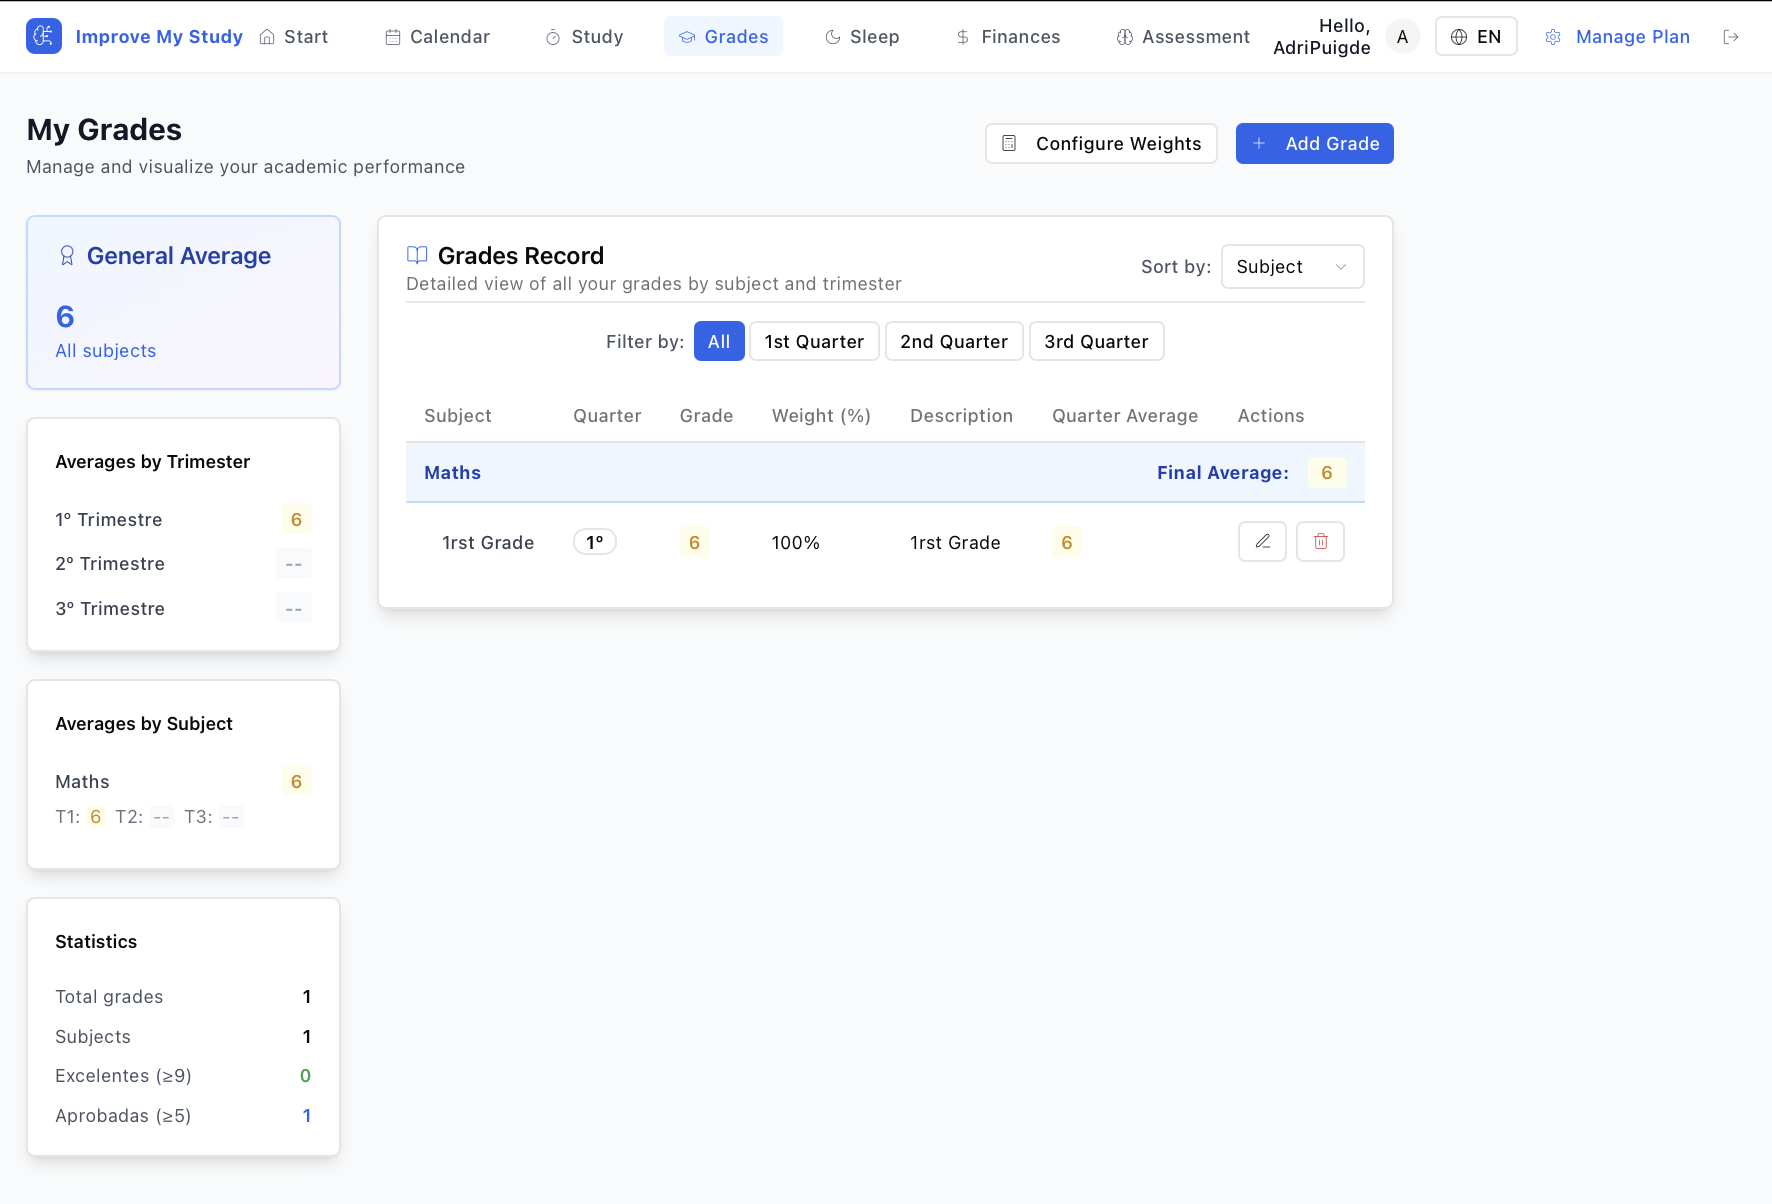Screen dimensions: 1772x1204
Task: Click the 3º Trimestre average row
Action: [x=184, y=608]
